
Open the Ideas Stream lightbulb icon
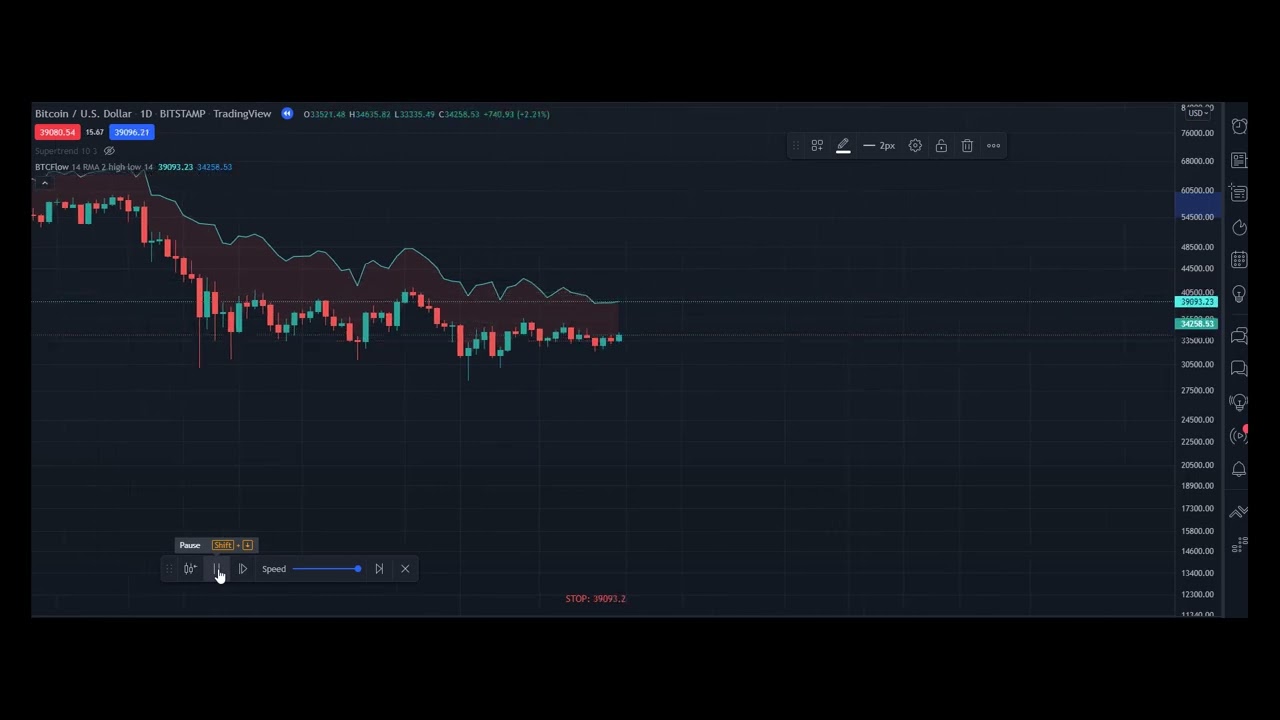[x=1239, y=403]
